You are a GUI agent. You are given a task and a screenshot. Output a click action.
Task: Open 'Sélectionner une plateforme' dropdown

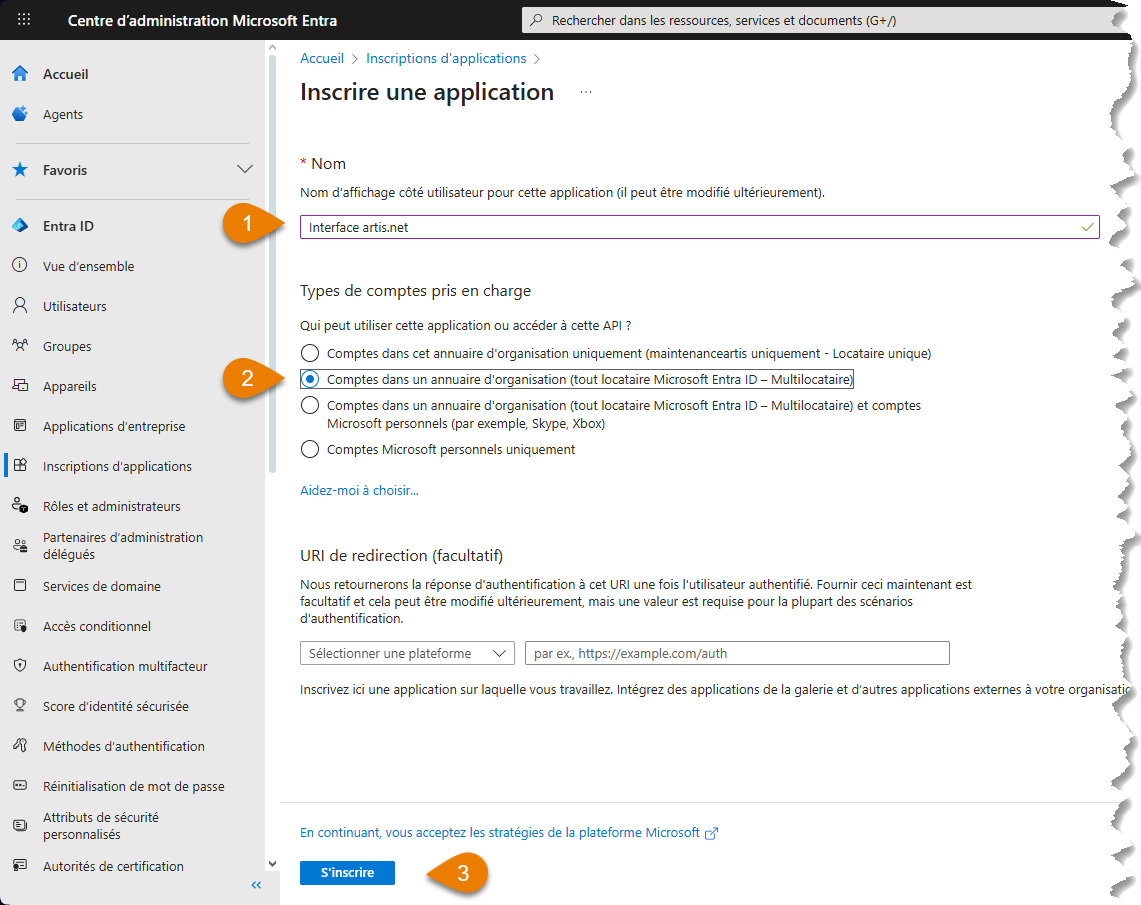(407, 653)
